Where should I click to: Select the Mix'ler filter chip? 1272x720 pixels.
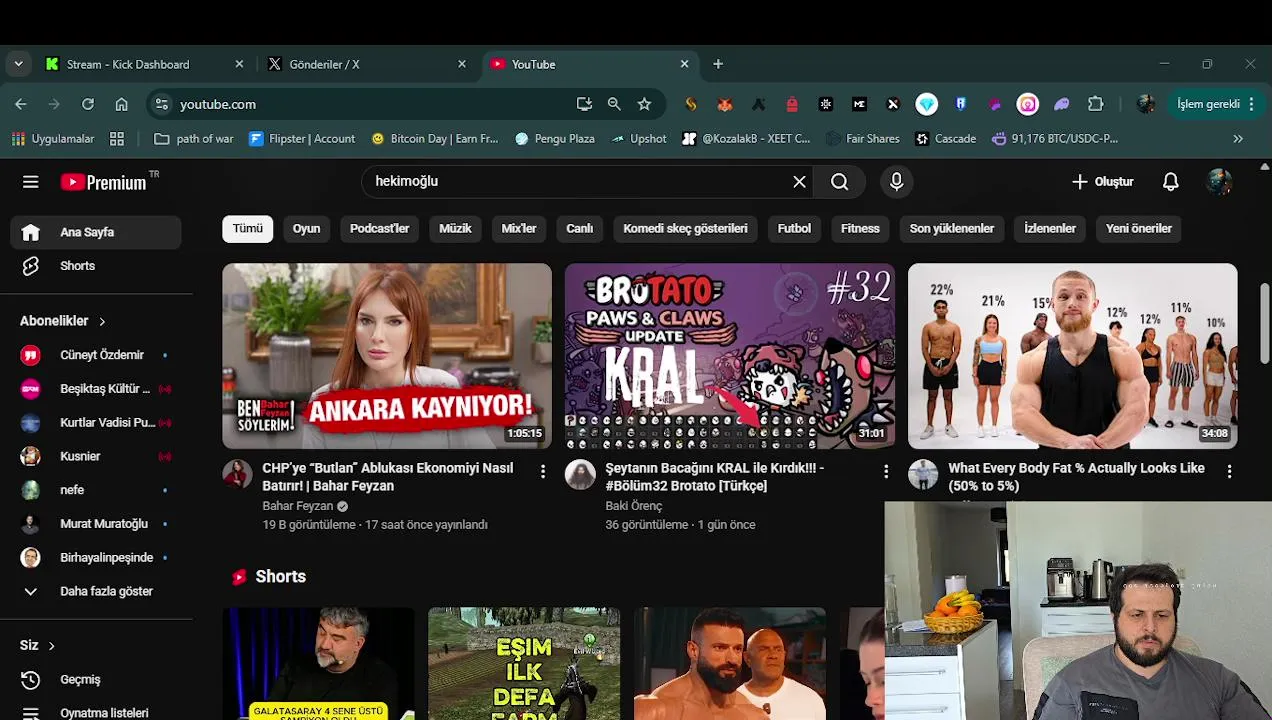point(519,229)
